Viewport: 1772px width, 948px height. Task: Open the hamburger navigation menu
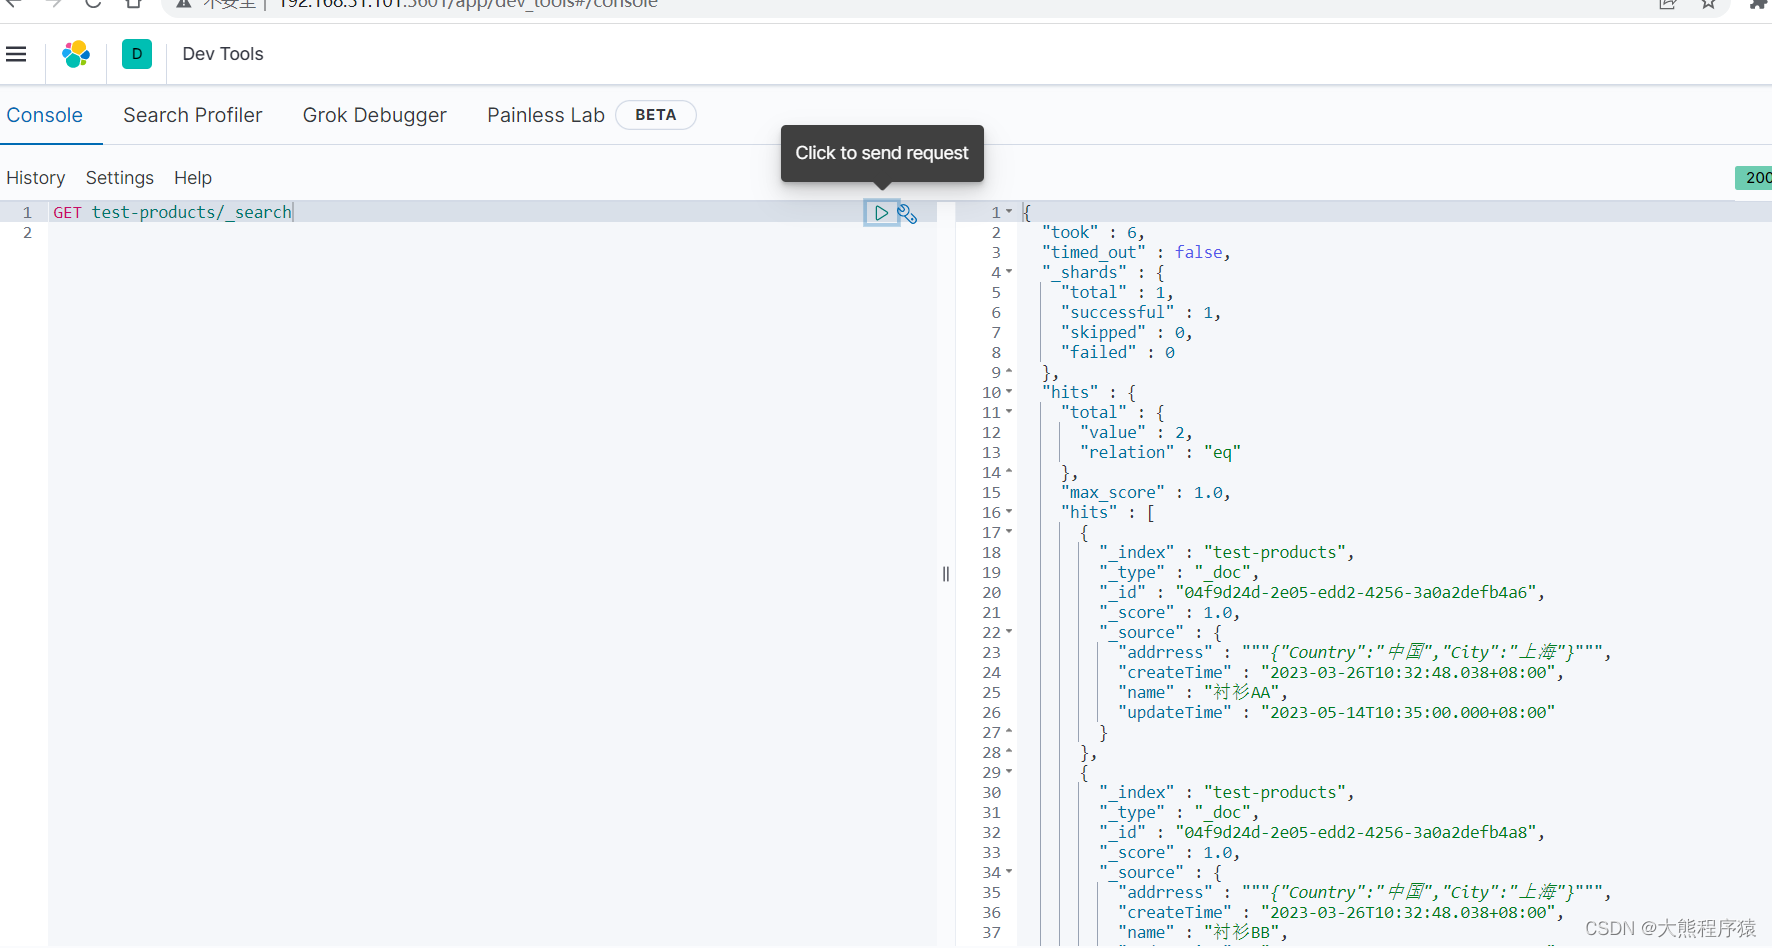point(16,54)
